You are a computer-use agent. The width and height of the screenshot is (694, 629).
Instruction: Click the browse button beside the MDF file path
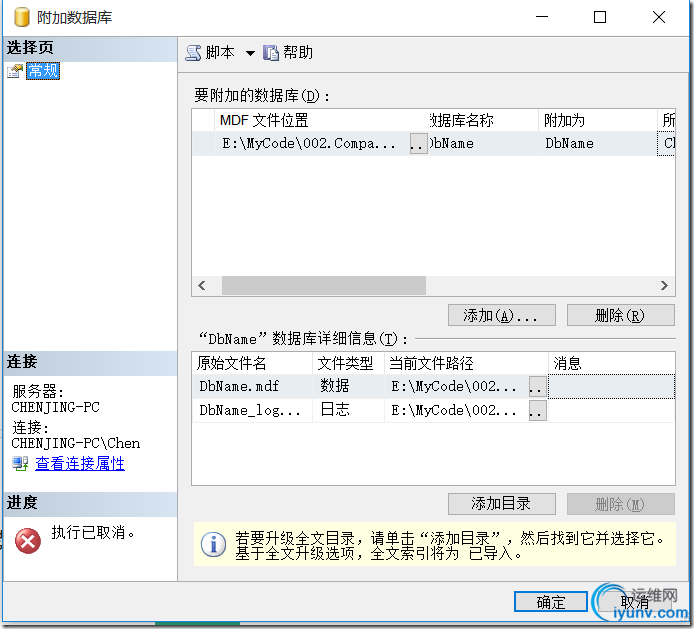(x=418, y=144)
